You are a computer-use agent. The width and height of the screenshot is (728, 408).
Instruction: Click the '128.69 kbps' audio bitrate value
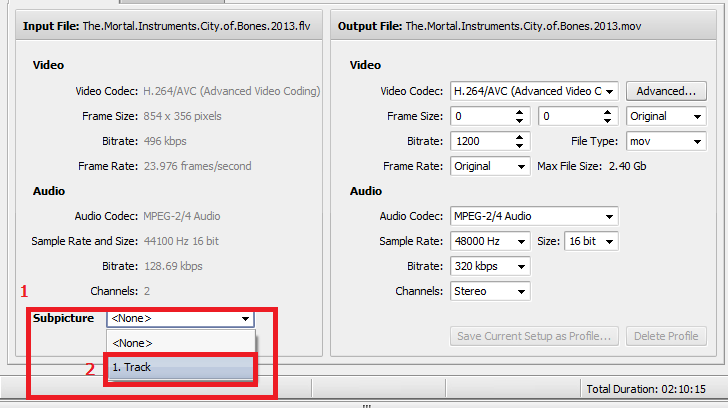[173, 266]
